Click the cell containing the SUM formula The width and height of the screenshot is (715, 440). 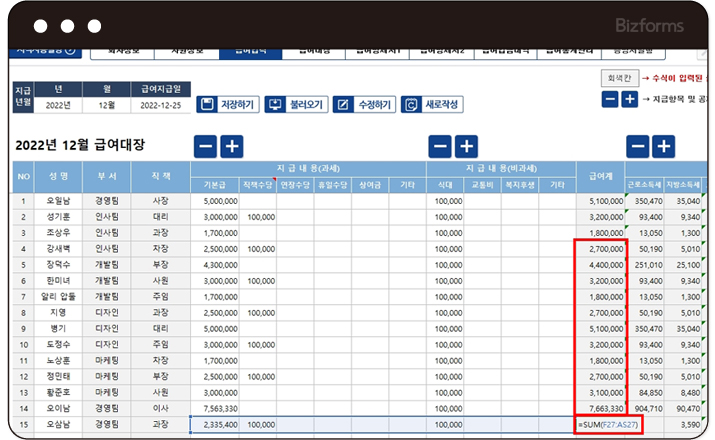[601, 425]
